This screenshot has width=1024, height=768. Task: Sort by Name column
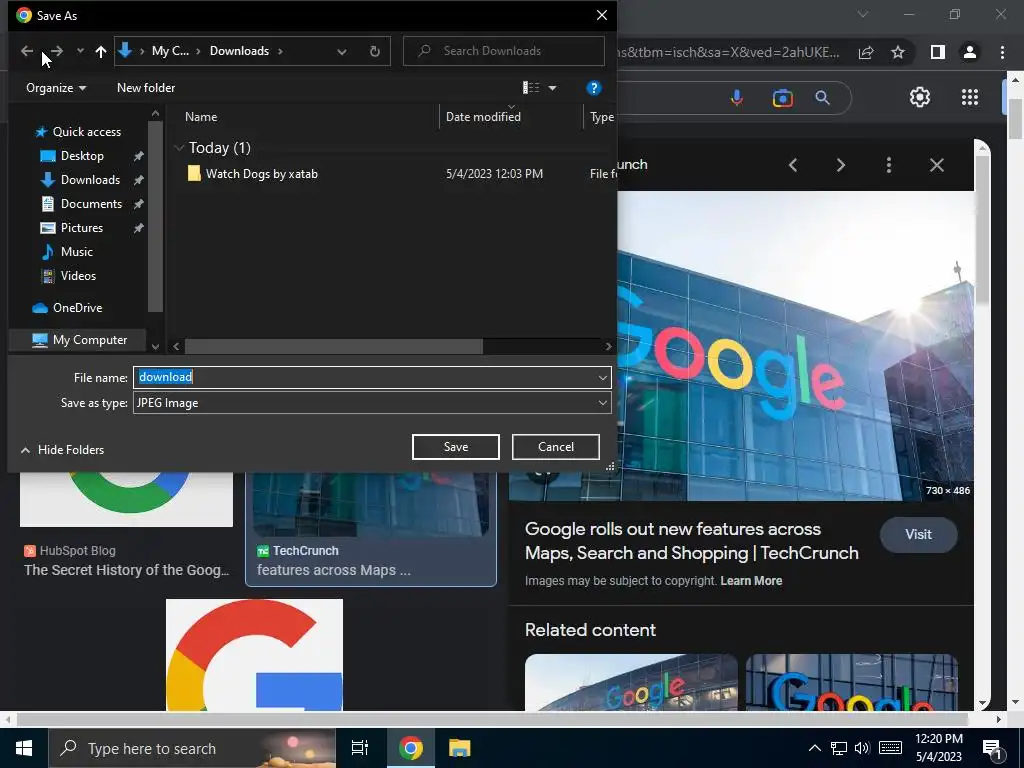click(x=201, y=117)
